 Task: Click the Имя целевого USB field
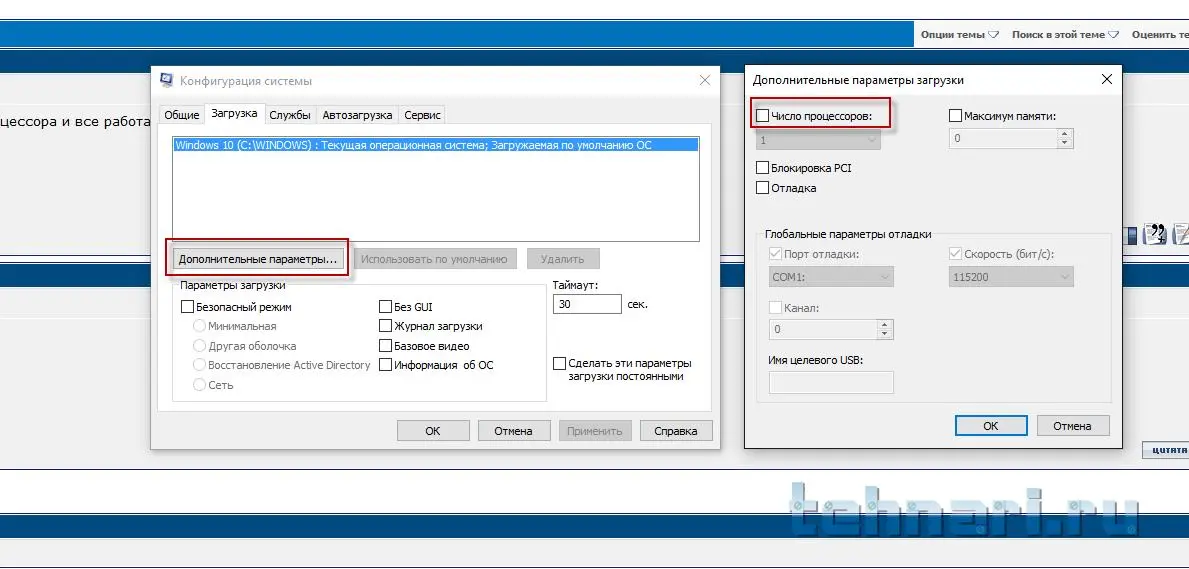pyautogui.click(x=831, y=382)
